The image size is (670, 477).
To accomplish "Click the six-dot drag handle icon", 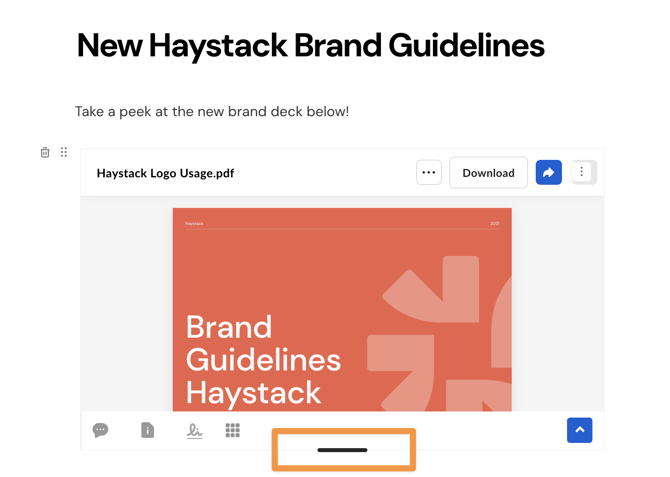I will point(64,153).
